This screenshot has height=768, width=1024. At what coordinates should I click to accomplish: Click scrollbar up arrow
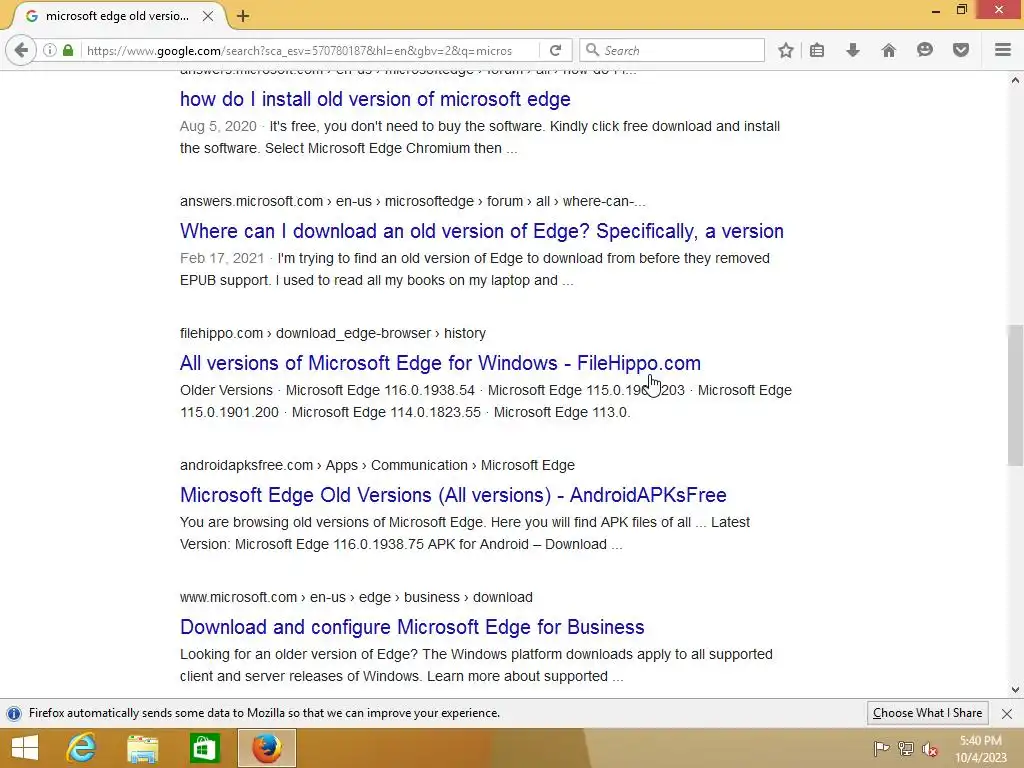pos(1015,80)
